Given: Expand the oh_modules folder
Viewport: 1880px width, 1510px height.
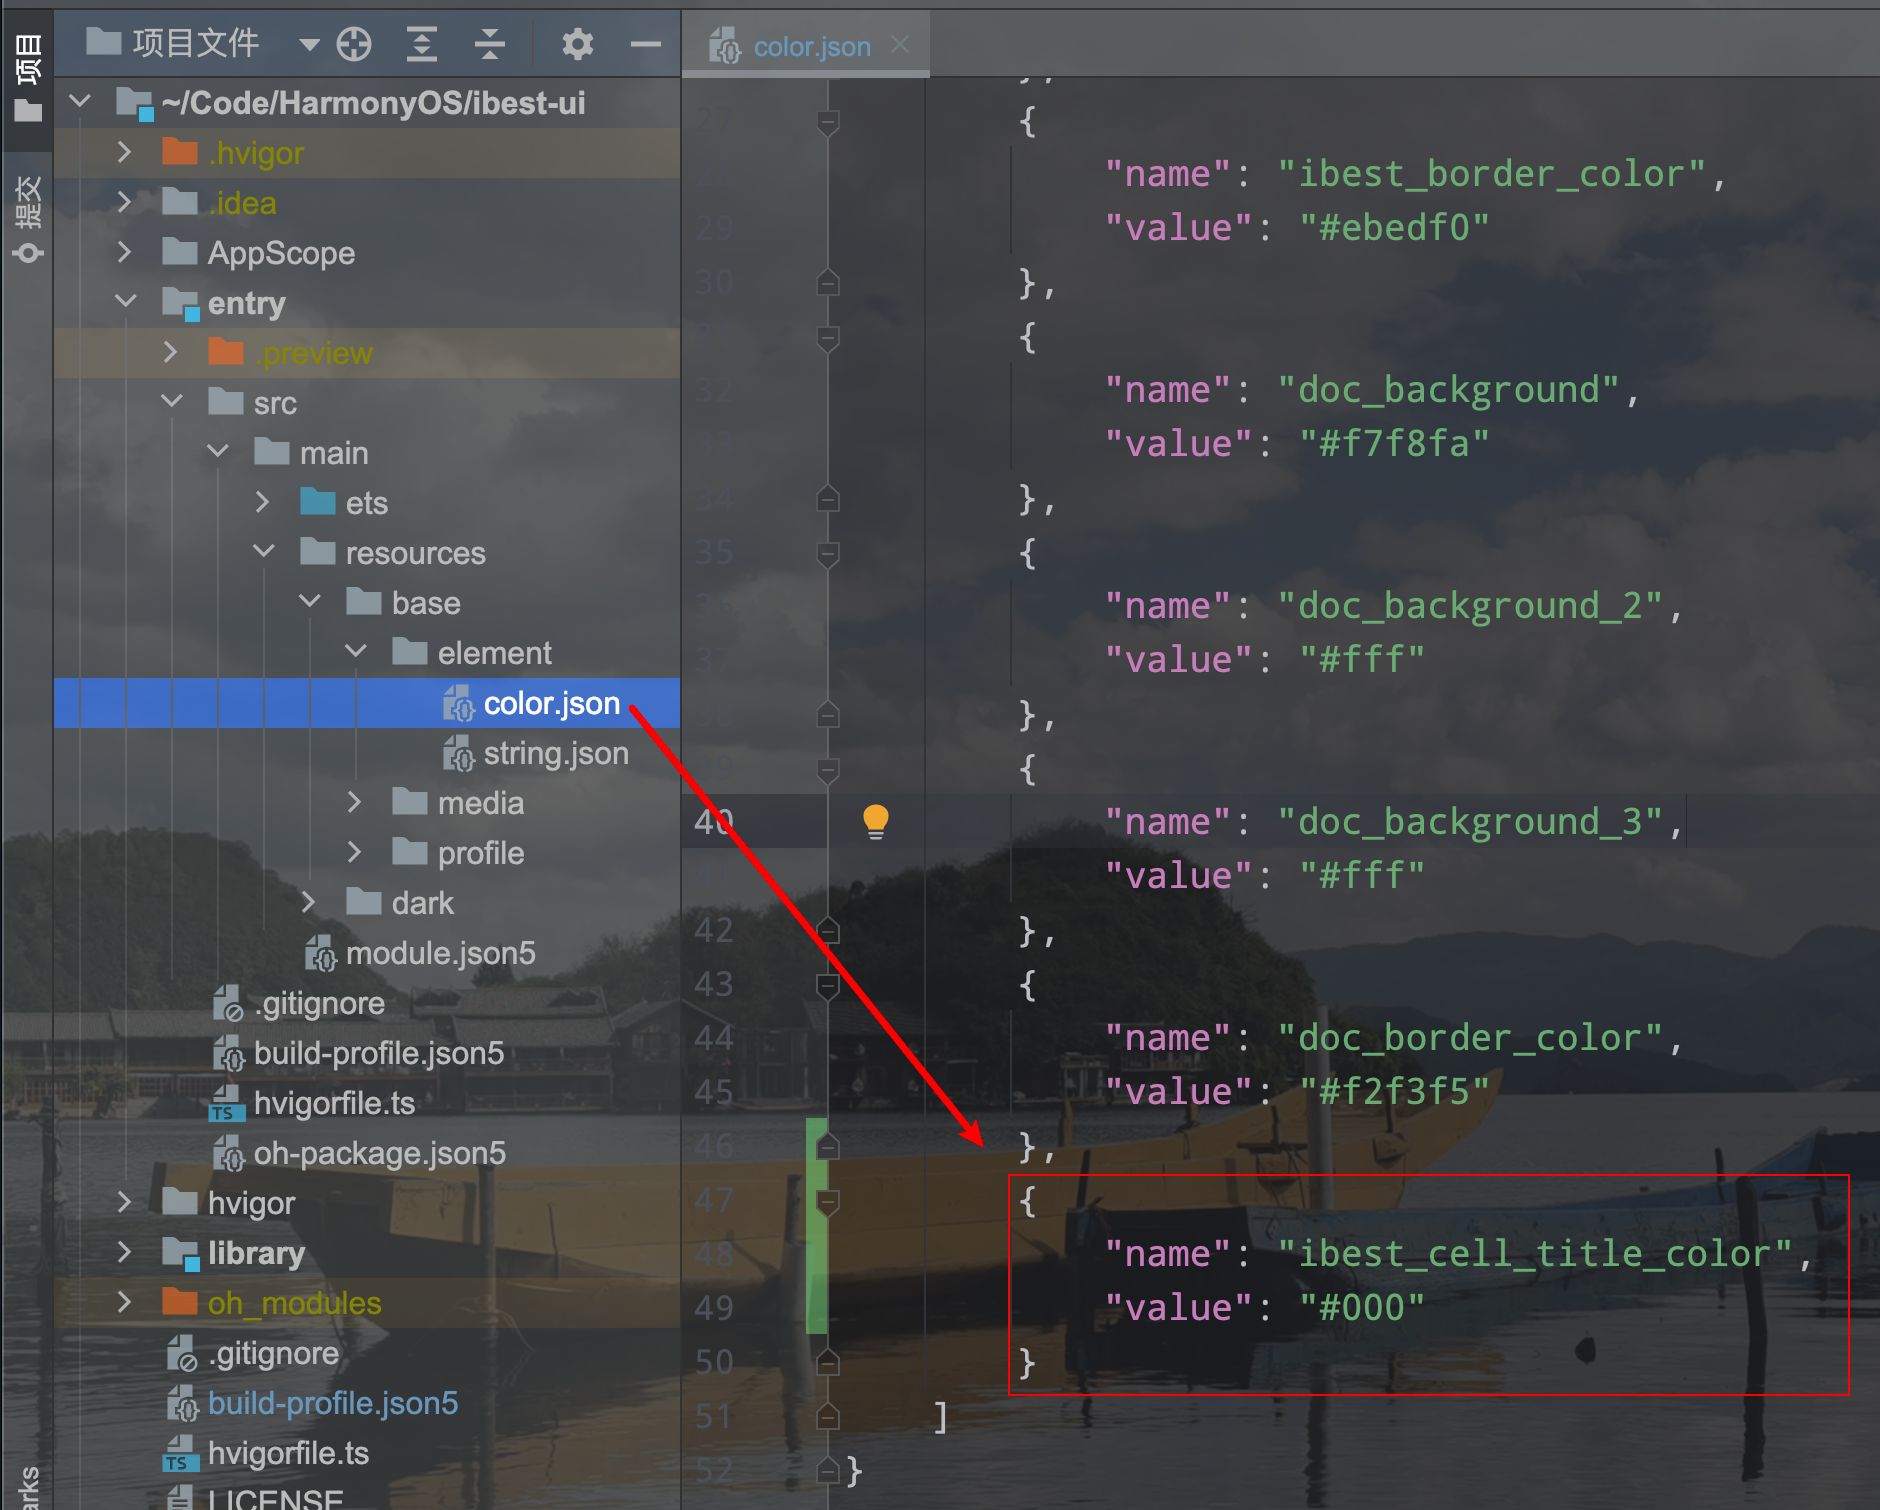Looking at the screenshot, I should pos(124,1302).
